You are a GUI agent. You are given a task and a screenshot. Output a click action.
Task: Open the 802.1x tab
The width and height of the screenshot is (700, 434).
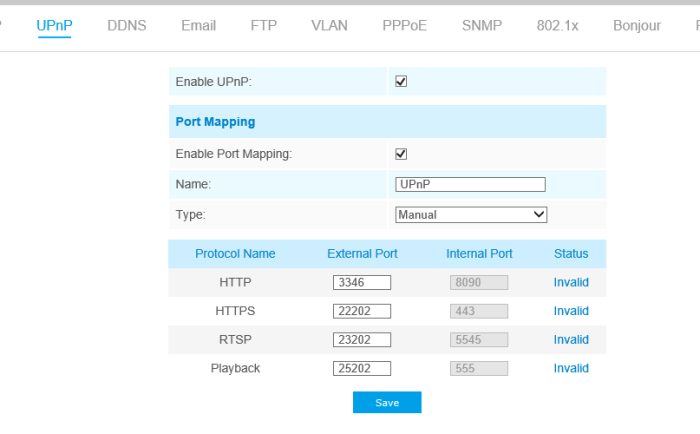click(558, 25)
